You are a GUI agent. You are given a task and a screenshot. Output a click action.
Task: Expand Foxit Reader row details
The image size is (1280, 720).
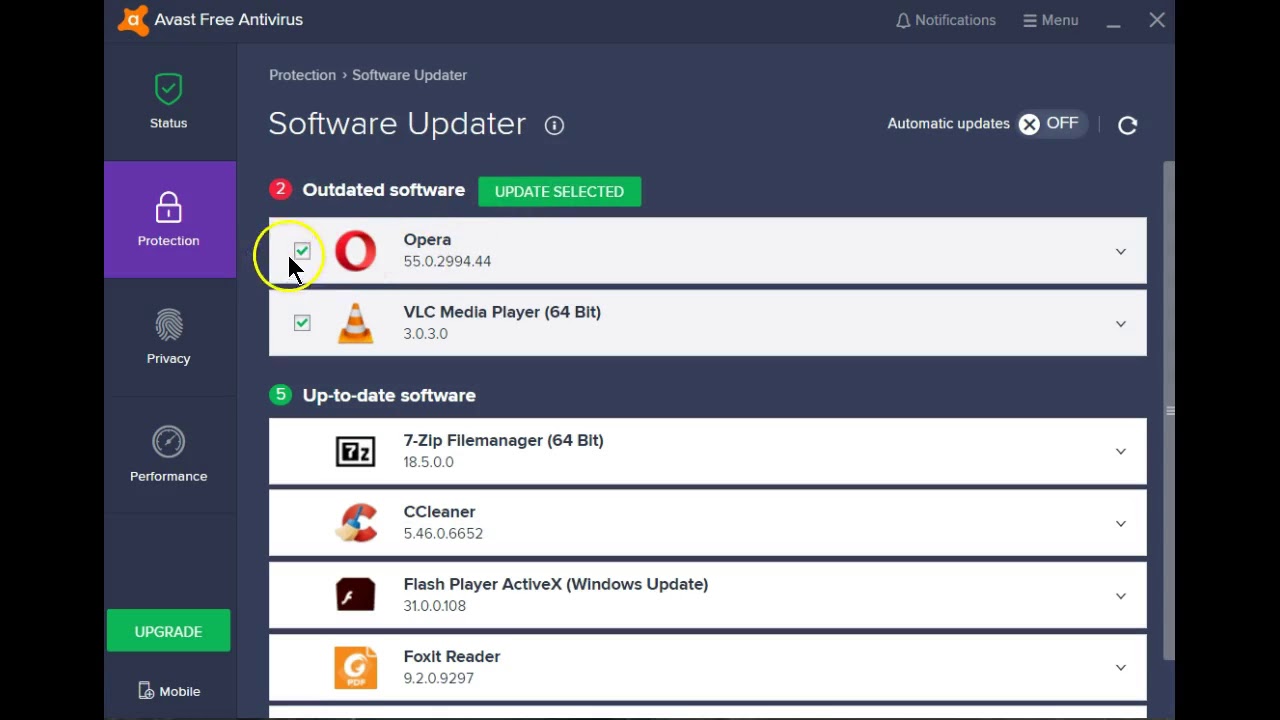point(1120,667)
